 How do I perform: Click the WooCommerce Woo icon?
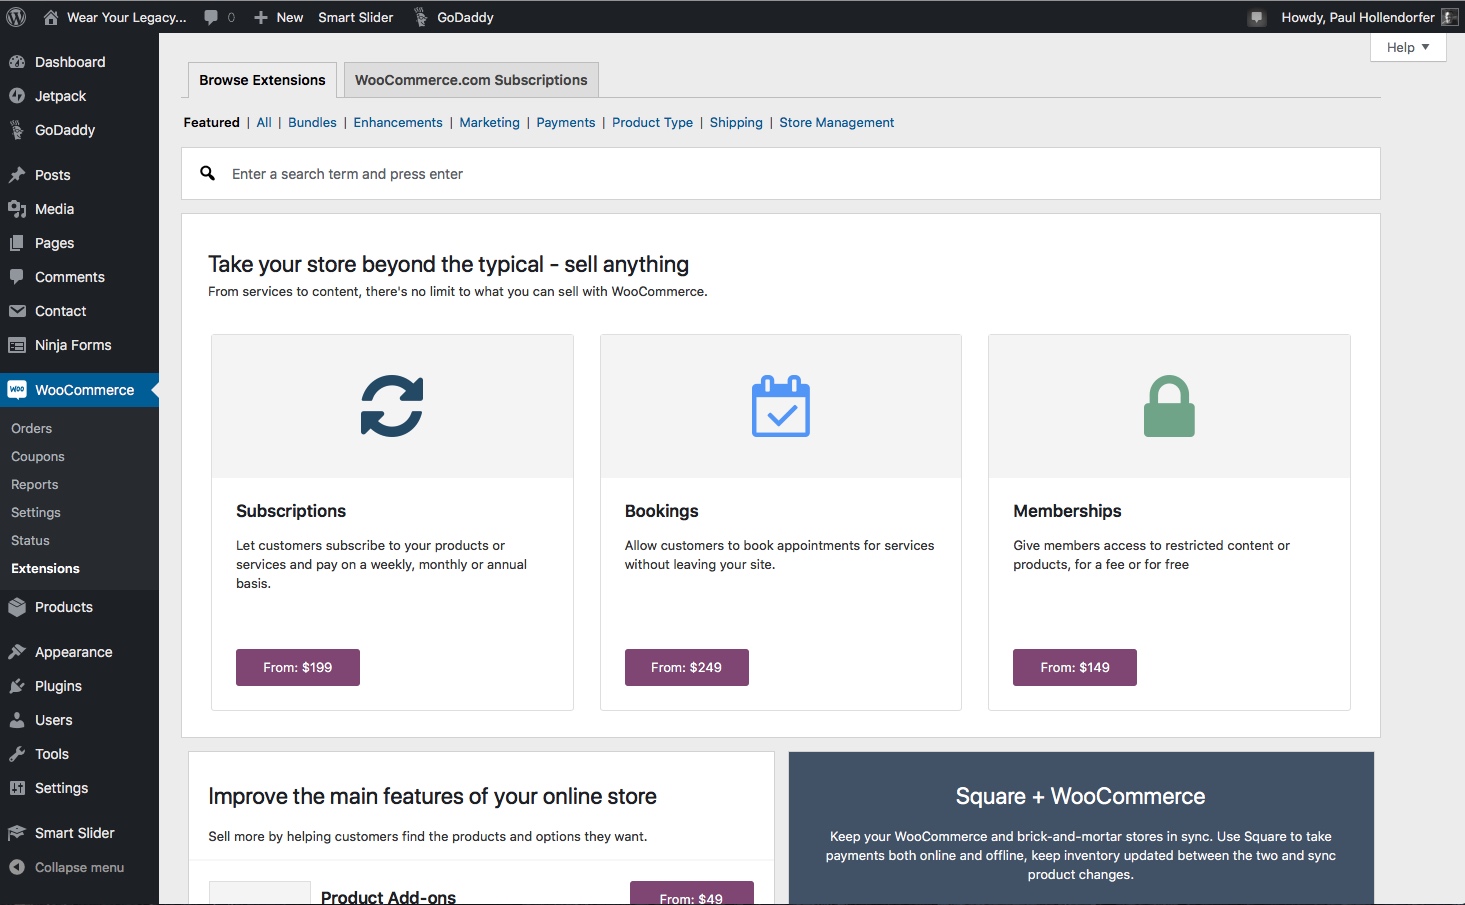pos(17,390)
